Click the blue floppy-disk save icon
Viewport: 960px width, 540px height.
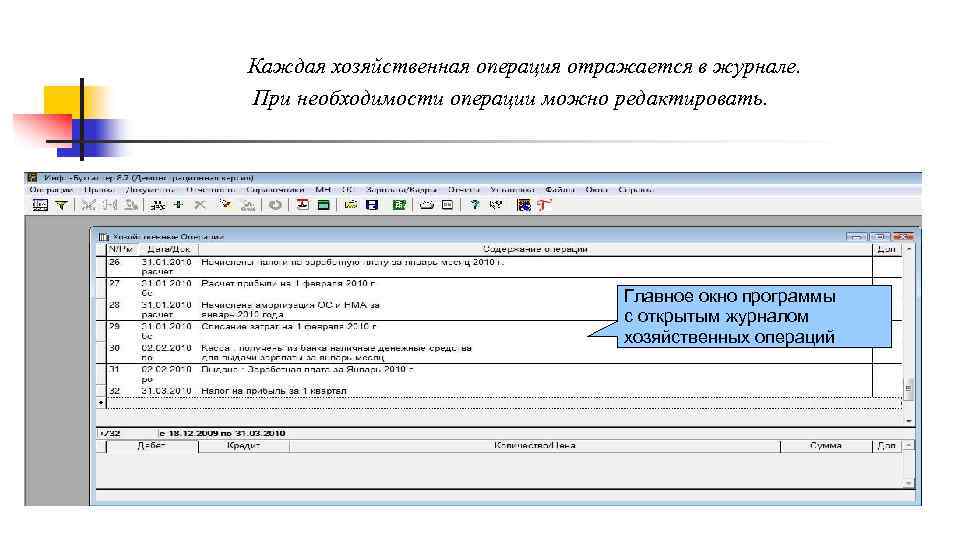(372, 205)
